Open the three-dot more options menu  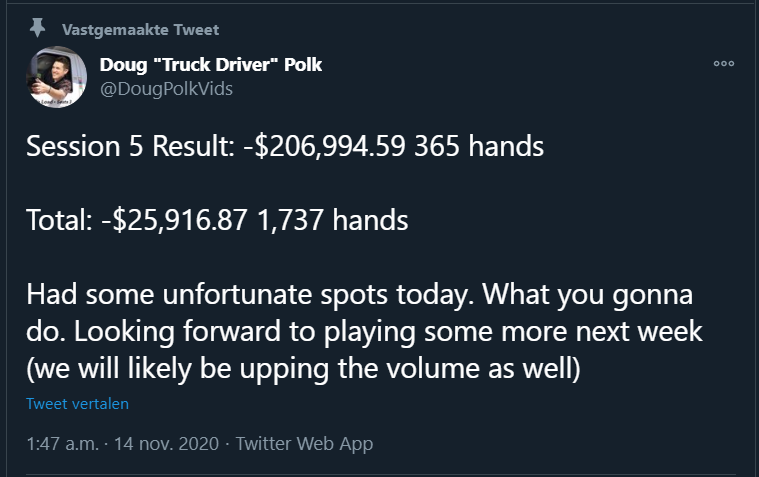click(724, 64)
